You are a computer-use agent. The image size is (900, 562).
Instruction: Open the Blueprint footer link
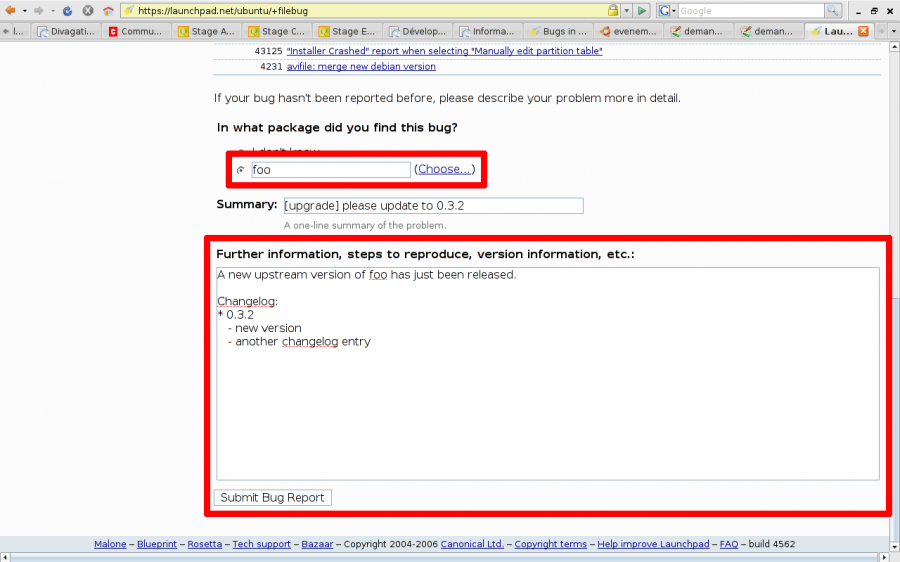pos(157,544)
